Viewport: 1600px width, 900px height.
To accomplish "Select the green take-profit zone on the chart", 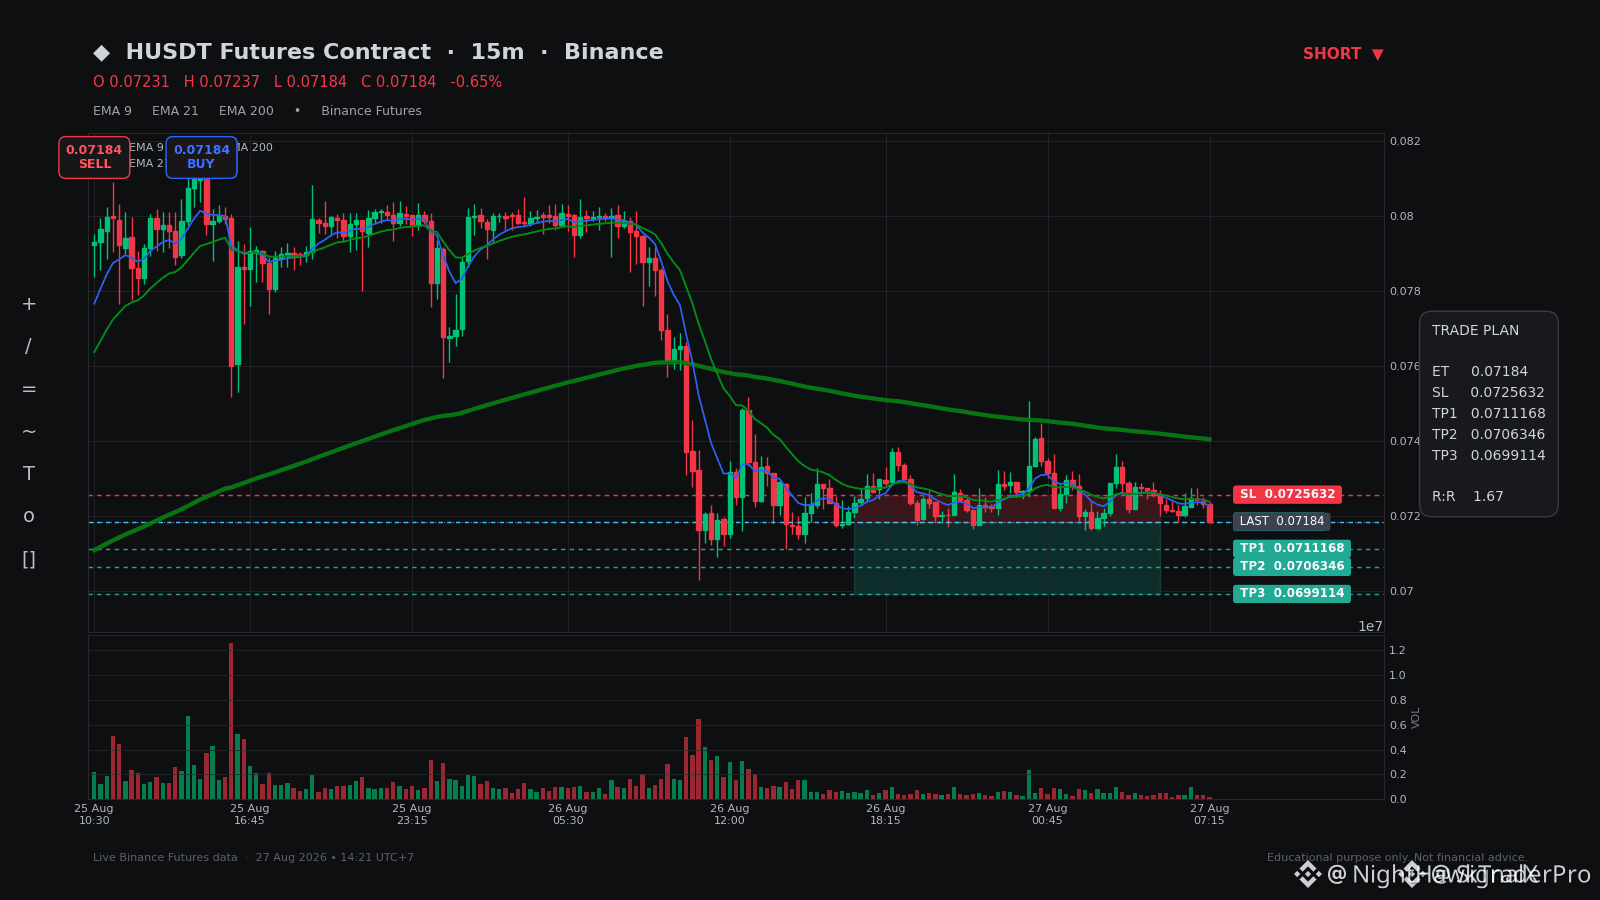I will click(1007, 557).
